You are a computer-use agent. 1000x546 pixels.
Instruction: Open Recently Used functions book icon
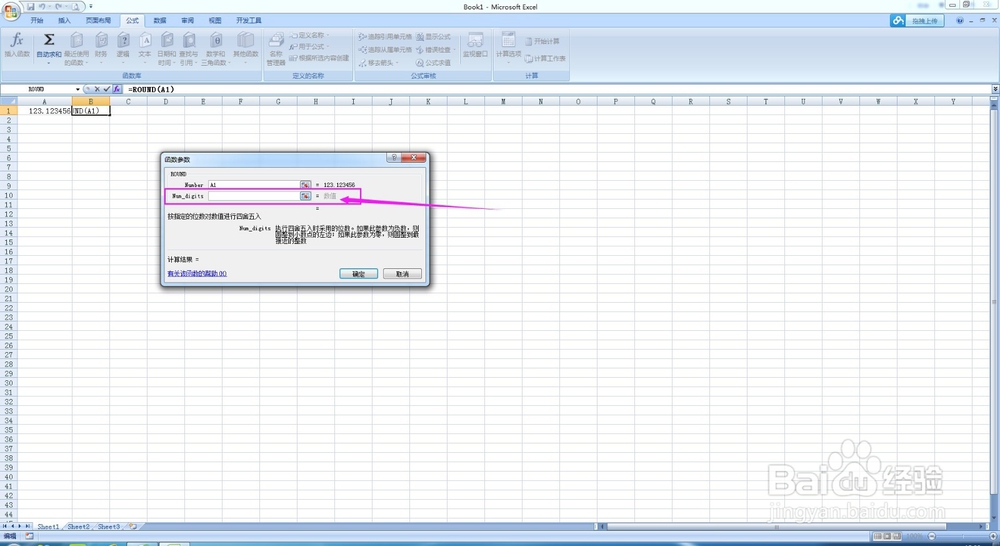77,40
